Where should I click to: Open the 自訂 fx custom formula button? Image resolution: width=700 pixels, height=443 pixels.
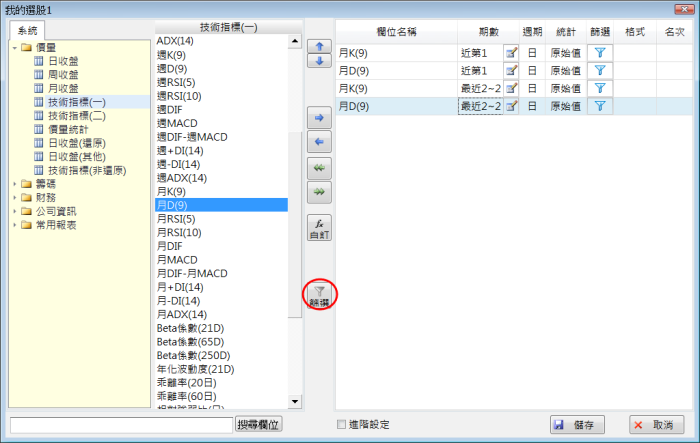(319, 228)
